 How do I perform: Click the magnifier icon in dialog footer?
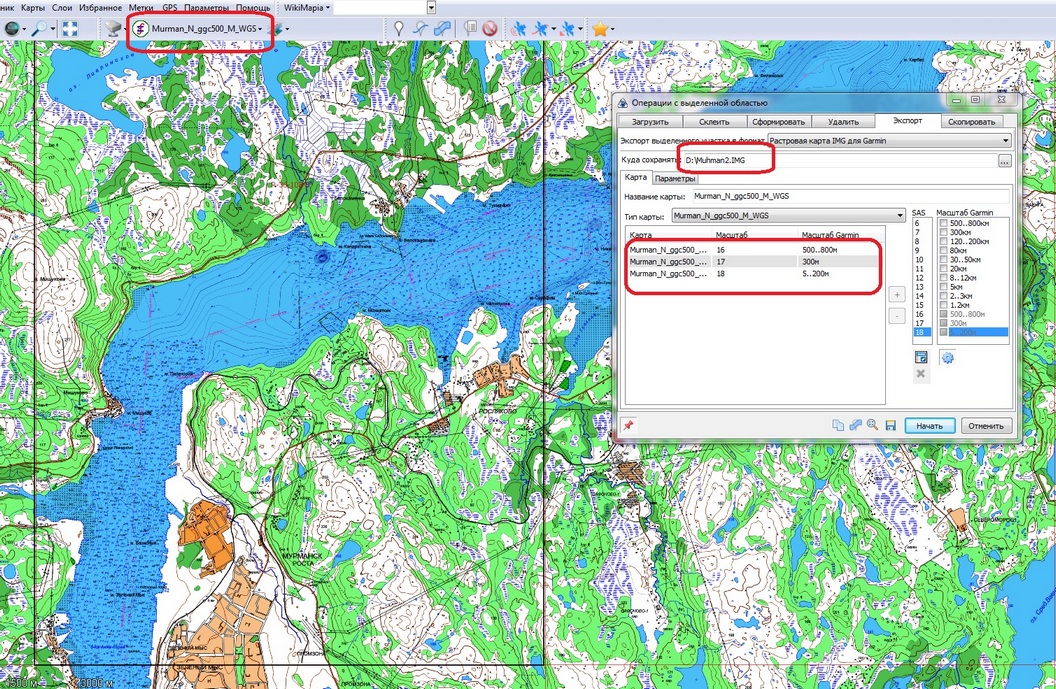(873, 425)
